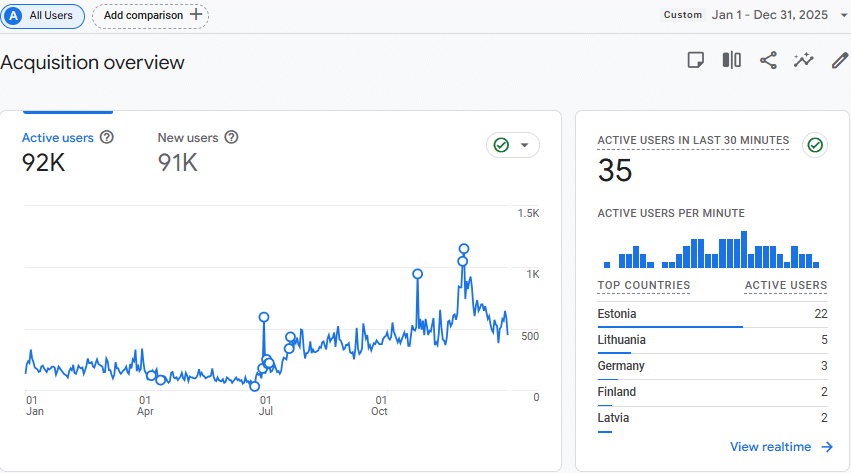Select the Active users metric tab
This screenshot has width=851, height=473.
click(x=58, y=137)
